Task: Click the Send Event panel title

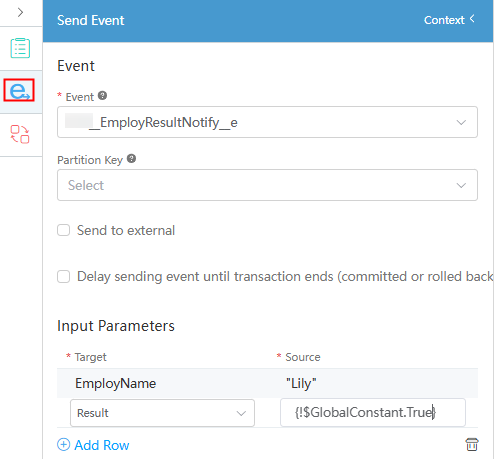Action: [91, 20]
